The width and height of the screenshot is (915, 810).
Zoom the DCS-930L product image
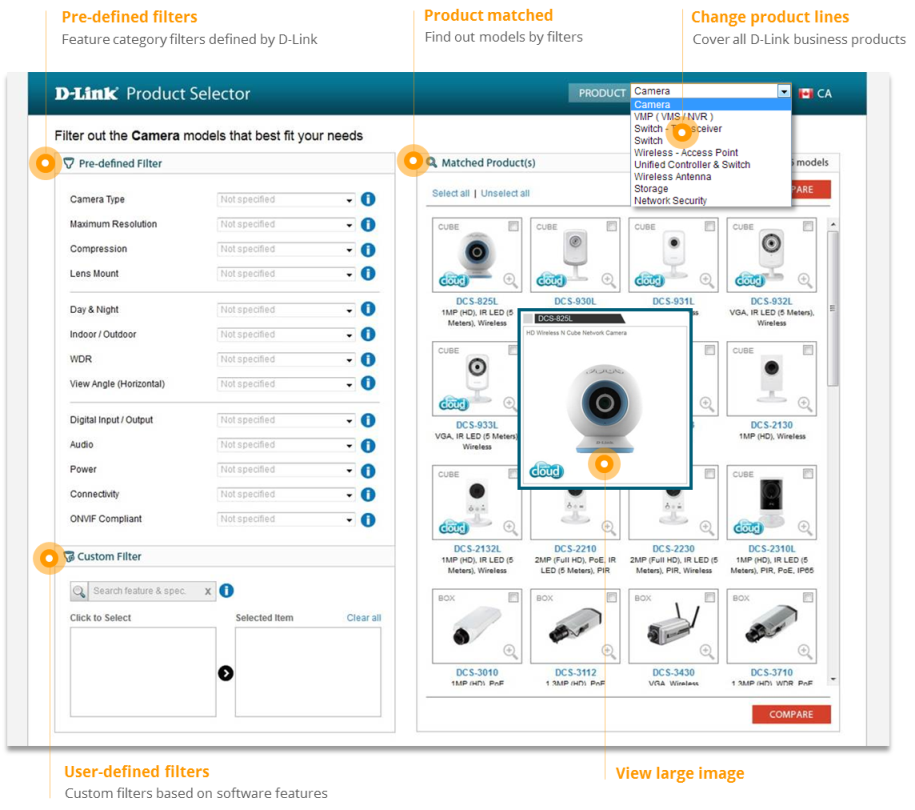[x=609, y=280]
